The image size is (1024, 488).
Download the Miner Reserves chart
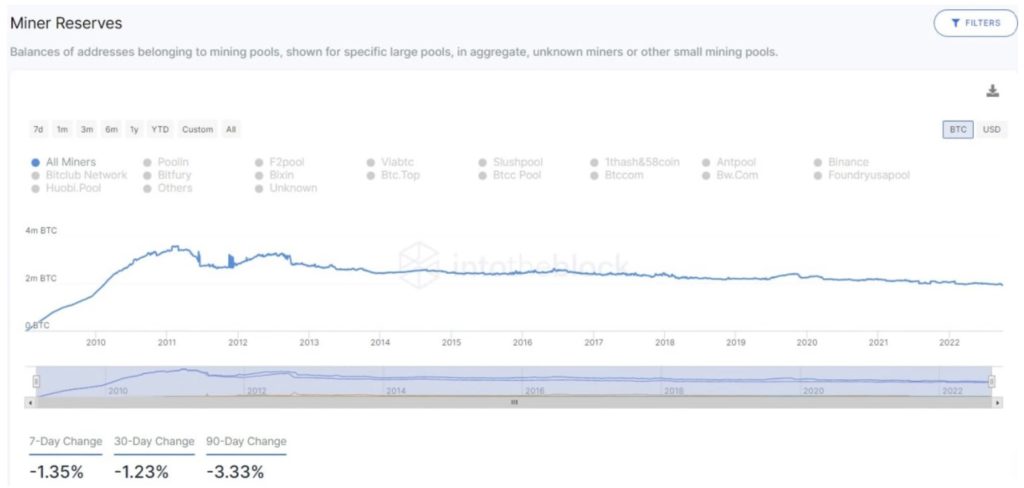(x=992, y=91)
